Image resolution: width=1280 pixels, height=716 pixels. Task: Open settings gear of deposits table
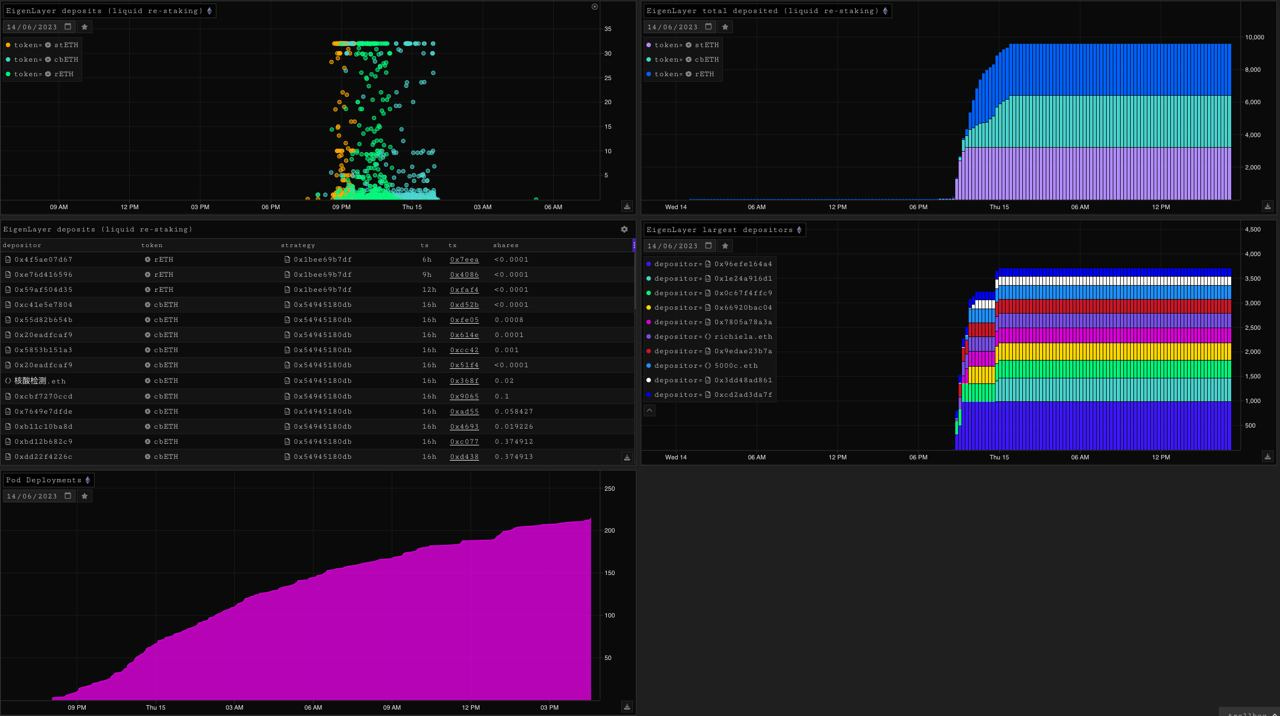[x=625, y=229]
